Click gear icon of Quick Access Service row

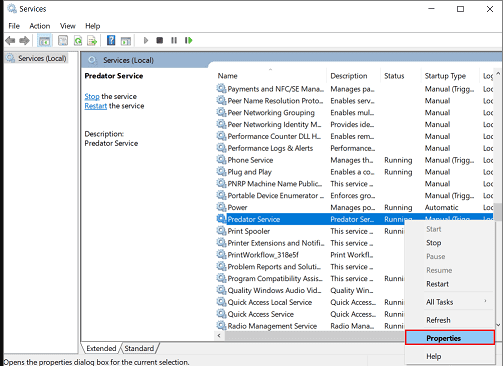click(x=221, y=314)
